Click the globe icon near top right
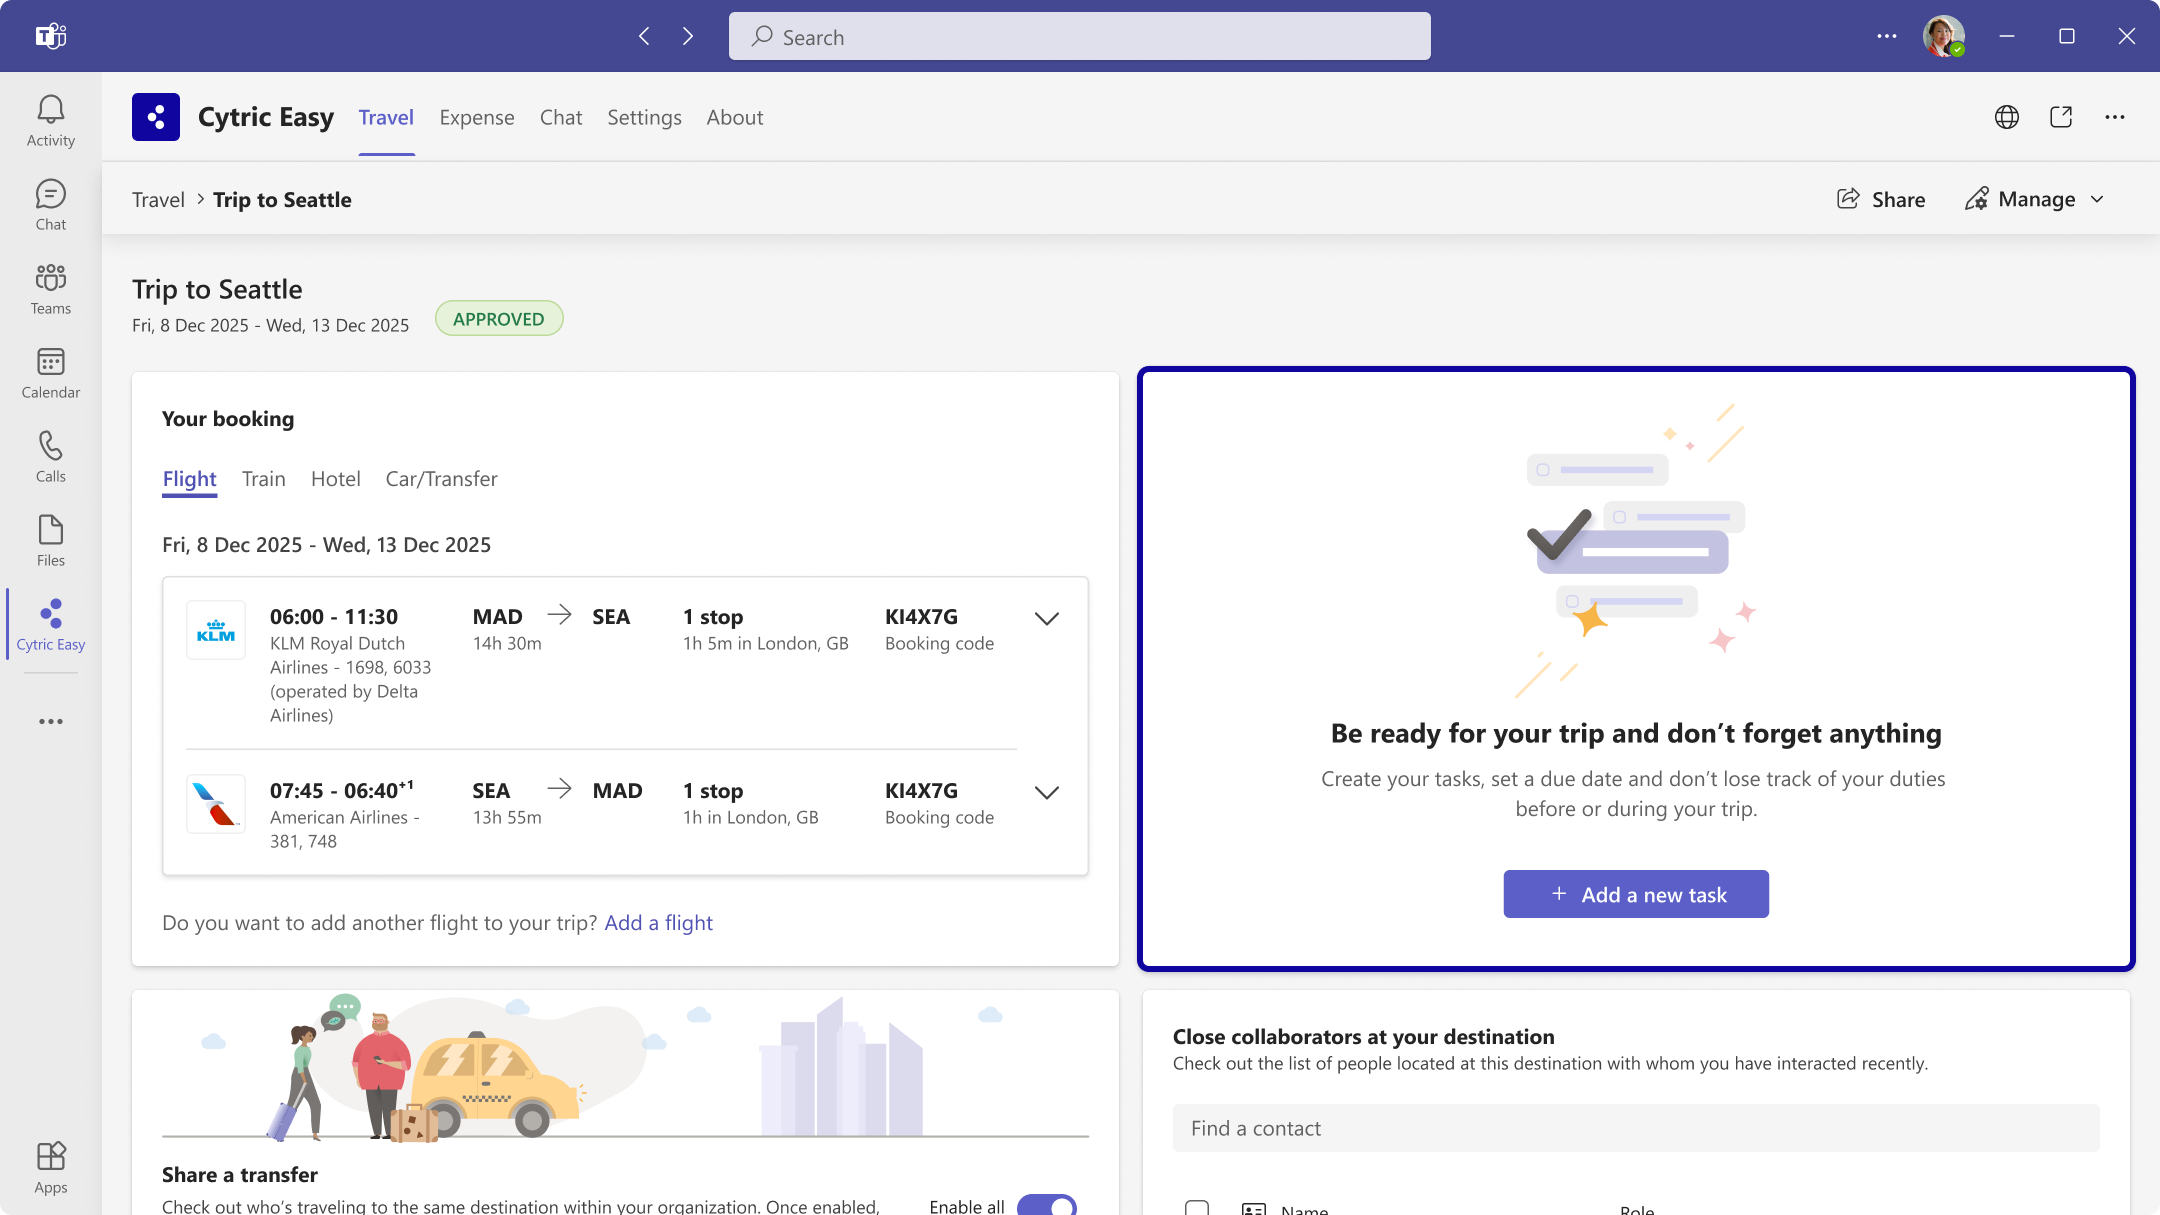Screen dimensions: 2160x1215 (x=2006, y=117)
